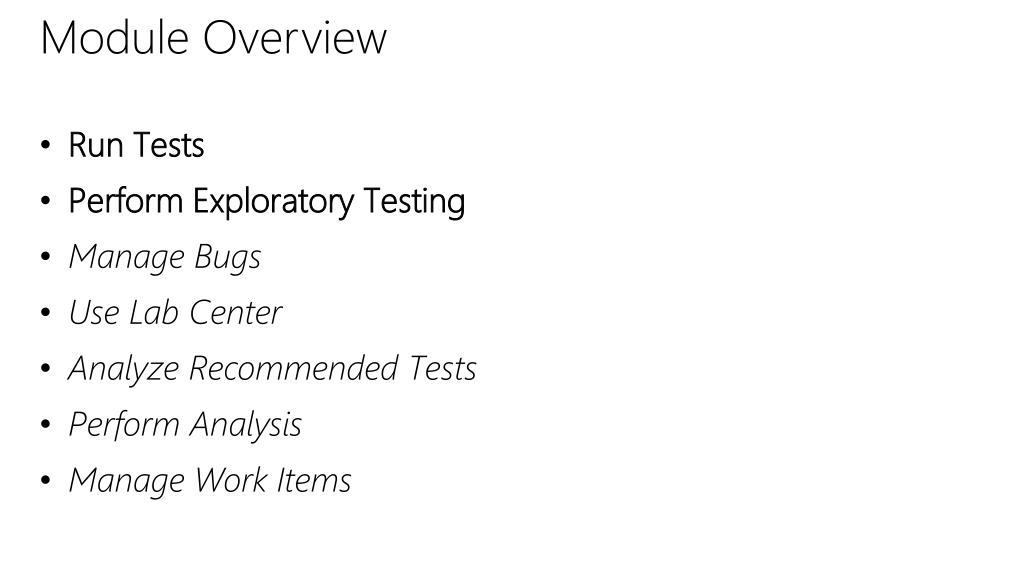Click the word Recommended in the list
Viewport: 1024px width, 576px height.
coord(293,368)
